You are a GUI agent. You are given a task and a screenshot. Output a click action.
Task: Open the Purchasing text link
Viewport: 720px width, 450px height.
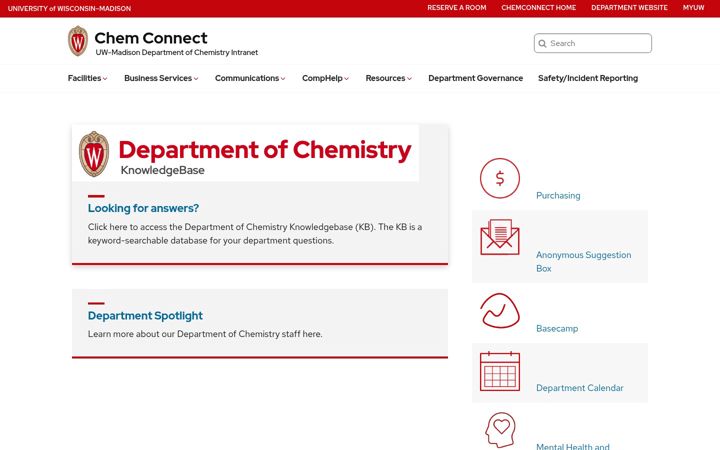click(558, 196)
